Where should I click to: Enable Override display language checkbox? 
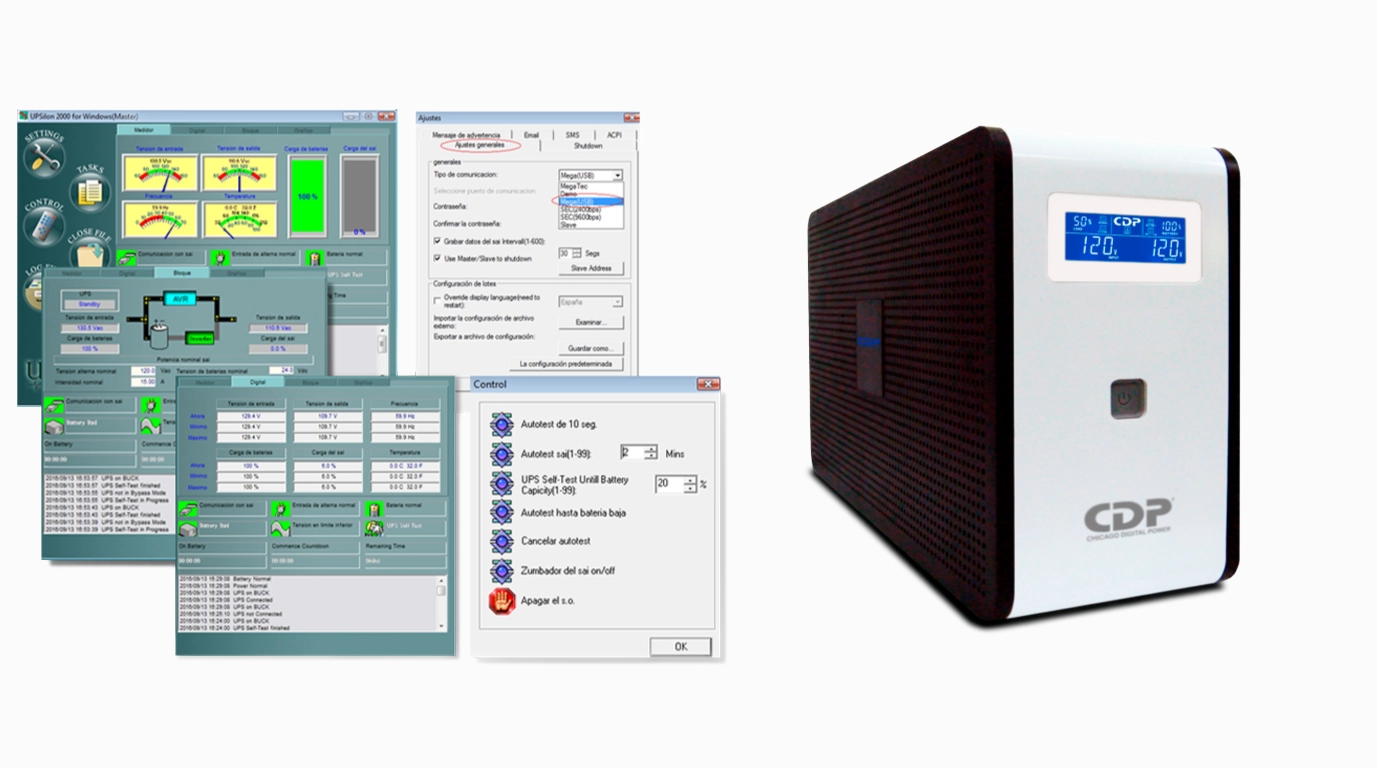438,299
